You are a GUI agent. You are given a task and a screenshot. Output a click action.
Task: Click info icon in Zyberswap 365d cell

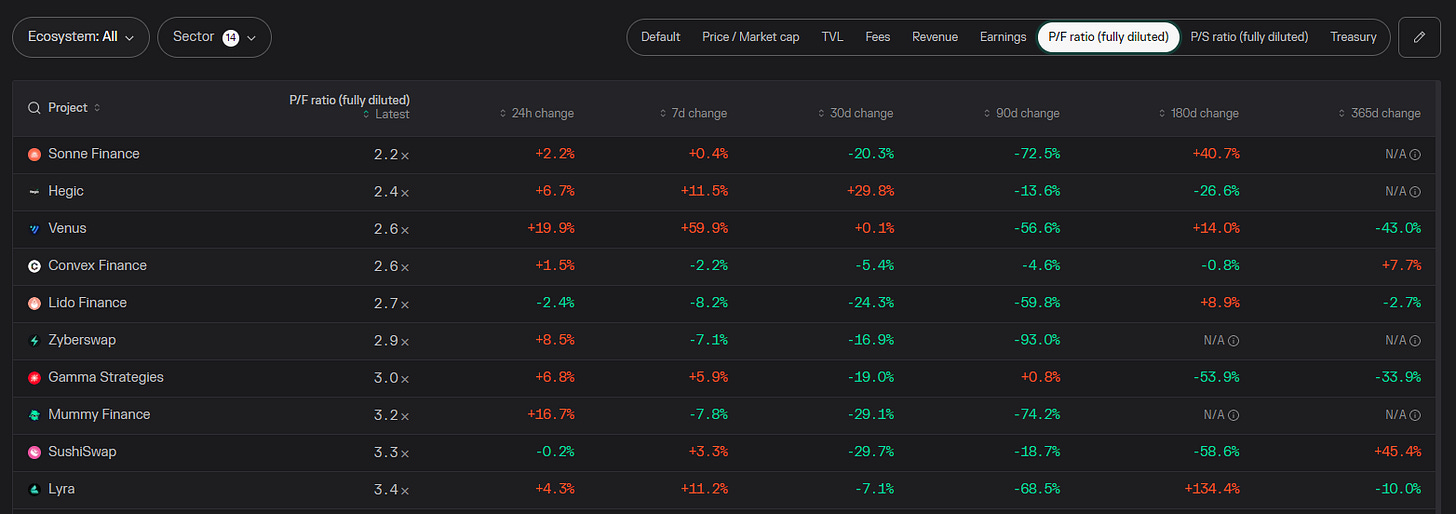coord(1415,340)
